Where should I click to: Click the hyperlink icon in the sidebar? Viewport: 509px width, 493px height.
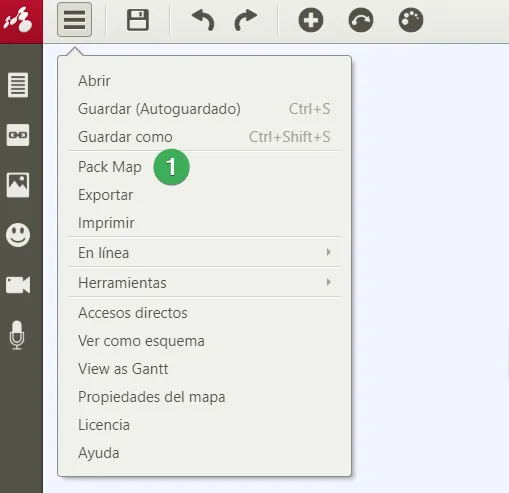click(18, 135)
